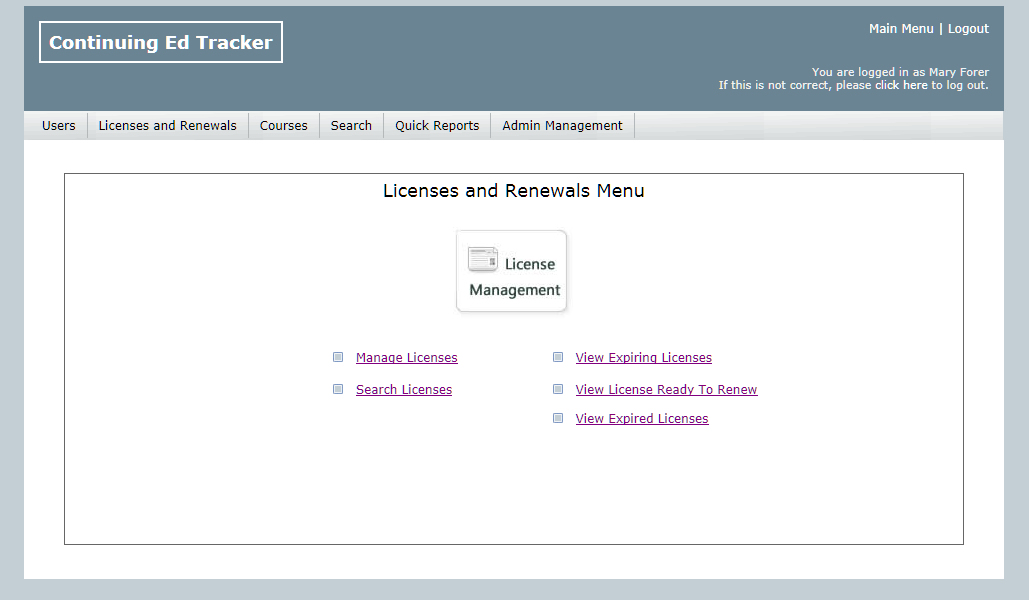The height and width of the screenshot is (600, 1029).
Task: Click the bullet icon beside Manage Licenses
Action: tap(338, 357)
